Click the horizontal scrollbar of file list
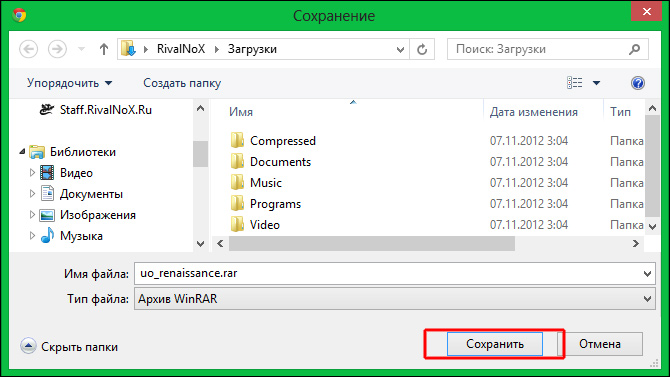 coord(372,244)
